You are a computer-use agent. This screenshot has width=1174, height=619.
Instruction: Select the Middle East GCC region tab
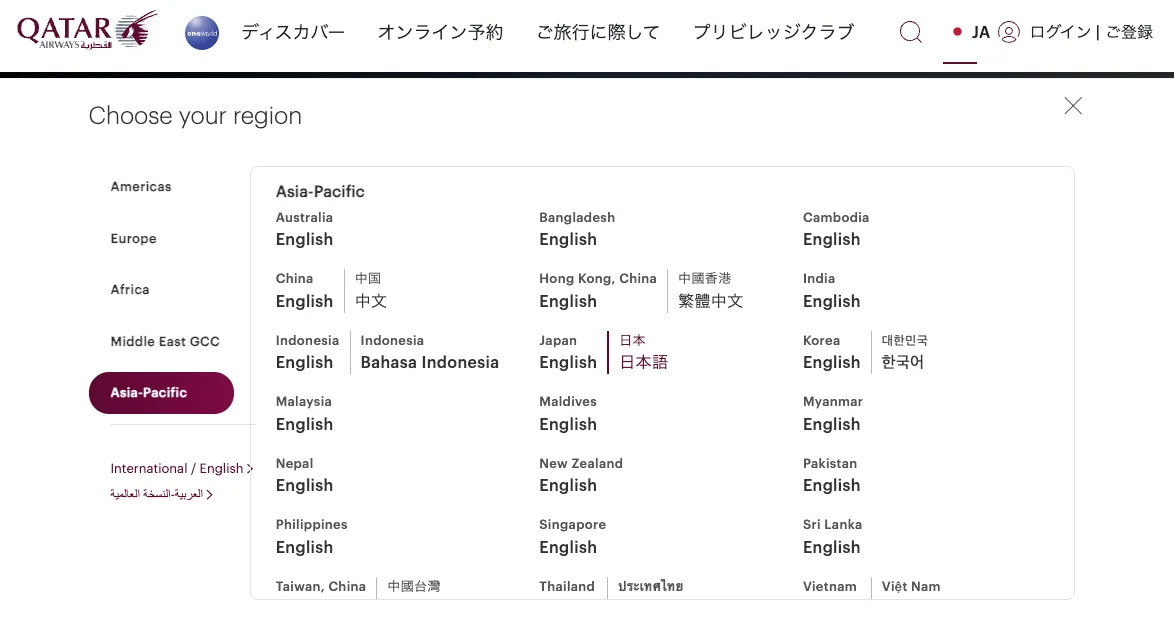165,341
